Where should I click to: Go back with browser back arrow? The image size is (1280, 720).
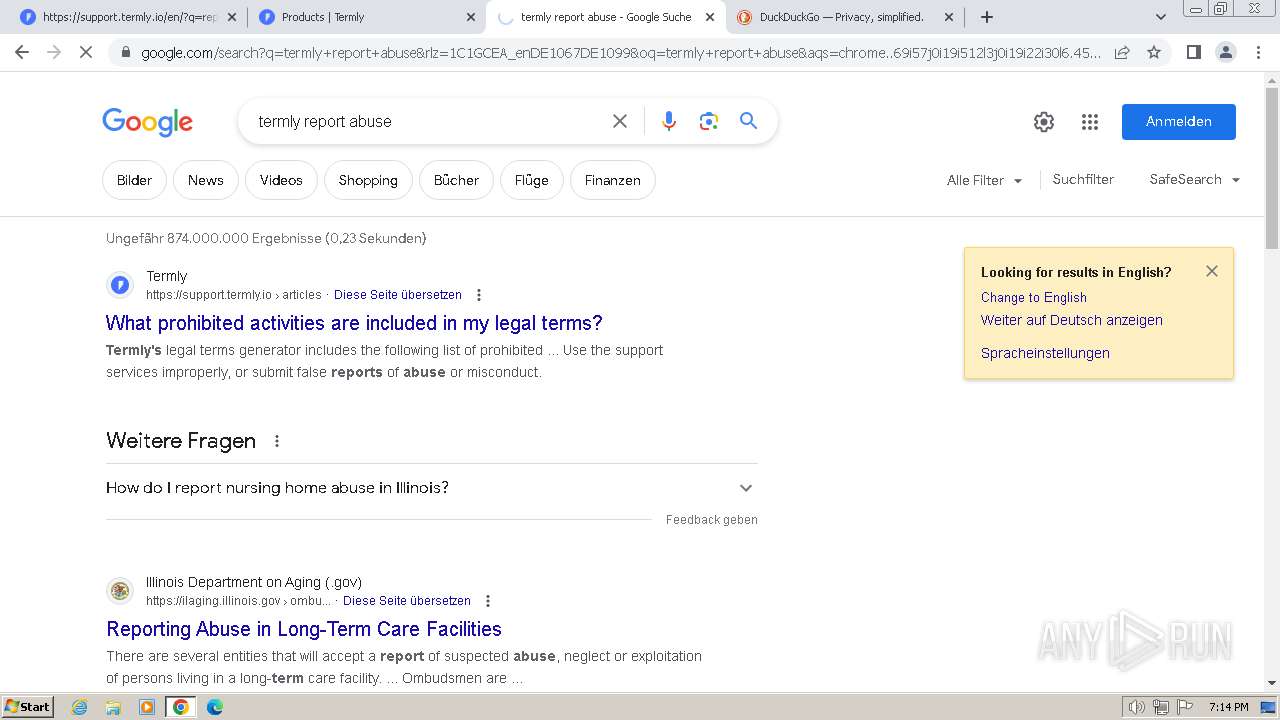(x=22, y=52)
